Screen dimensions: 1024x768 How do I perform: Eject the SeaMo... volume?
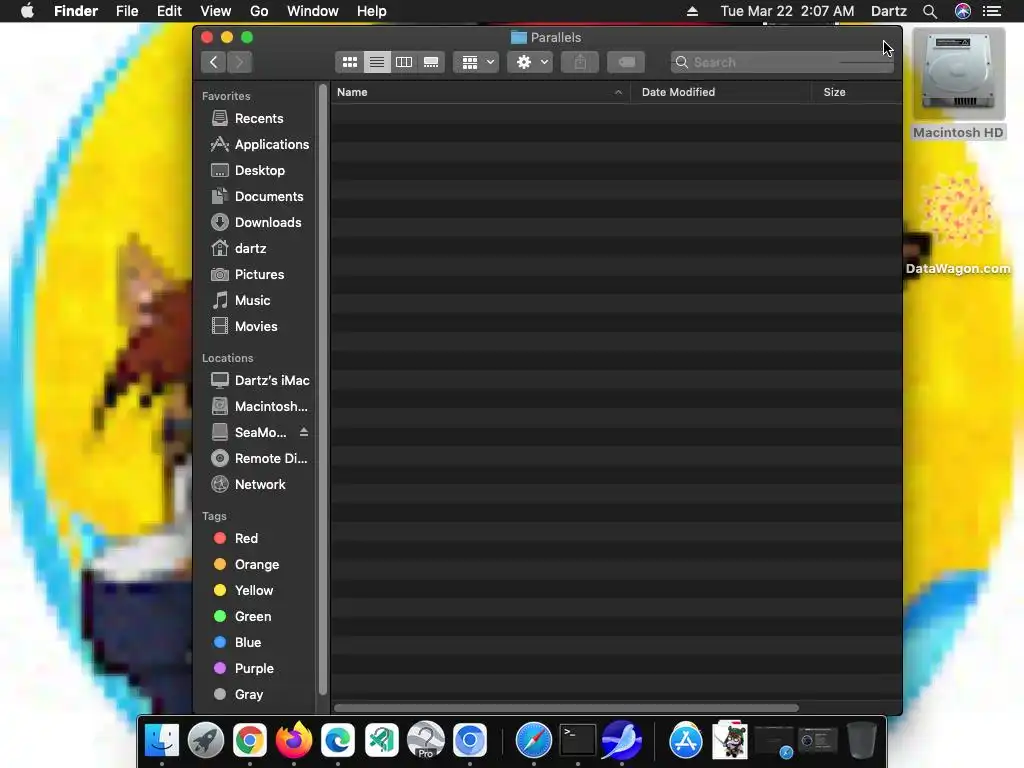304,432
